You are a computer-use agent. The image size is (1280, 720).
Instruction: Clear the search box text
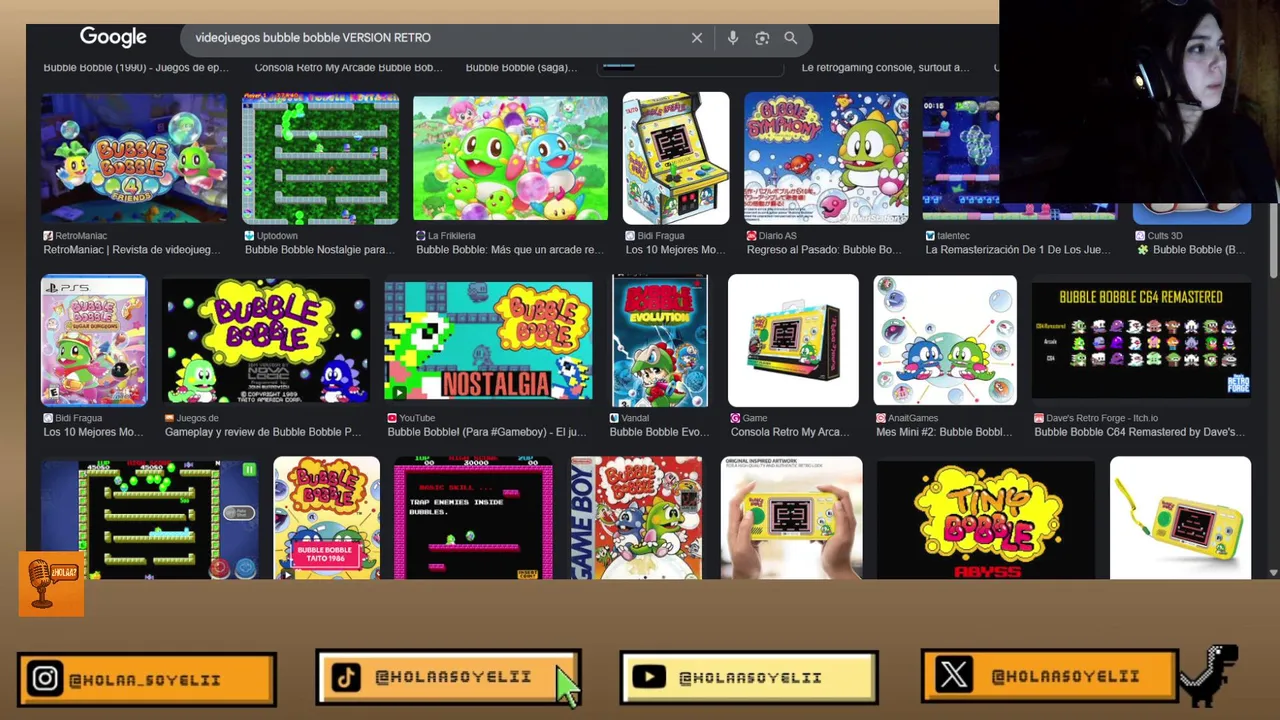[x=697, y=38]
